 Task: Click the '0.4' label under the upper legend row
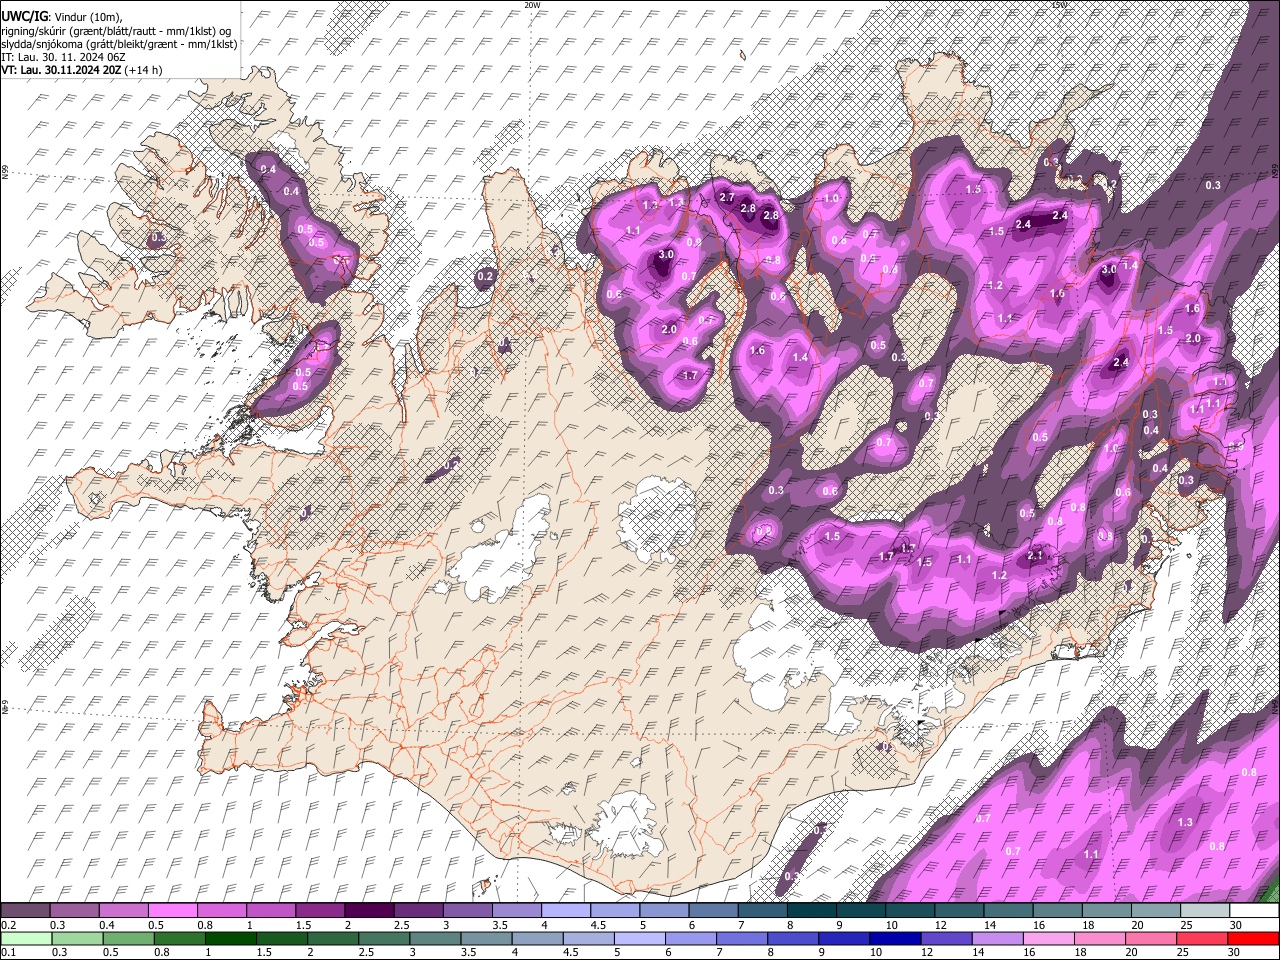[107, 925]
